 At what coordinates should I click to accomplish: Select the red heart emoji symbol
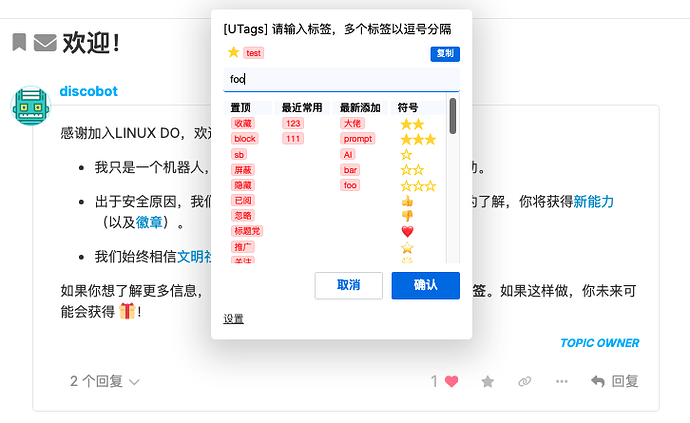click(x=407, y=231)
